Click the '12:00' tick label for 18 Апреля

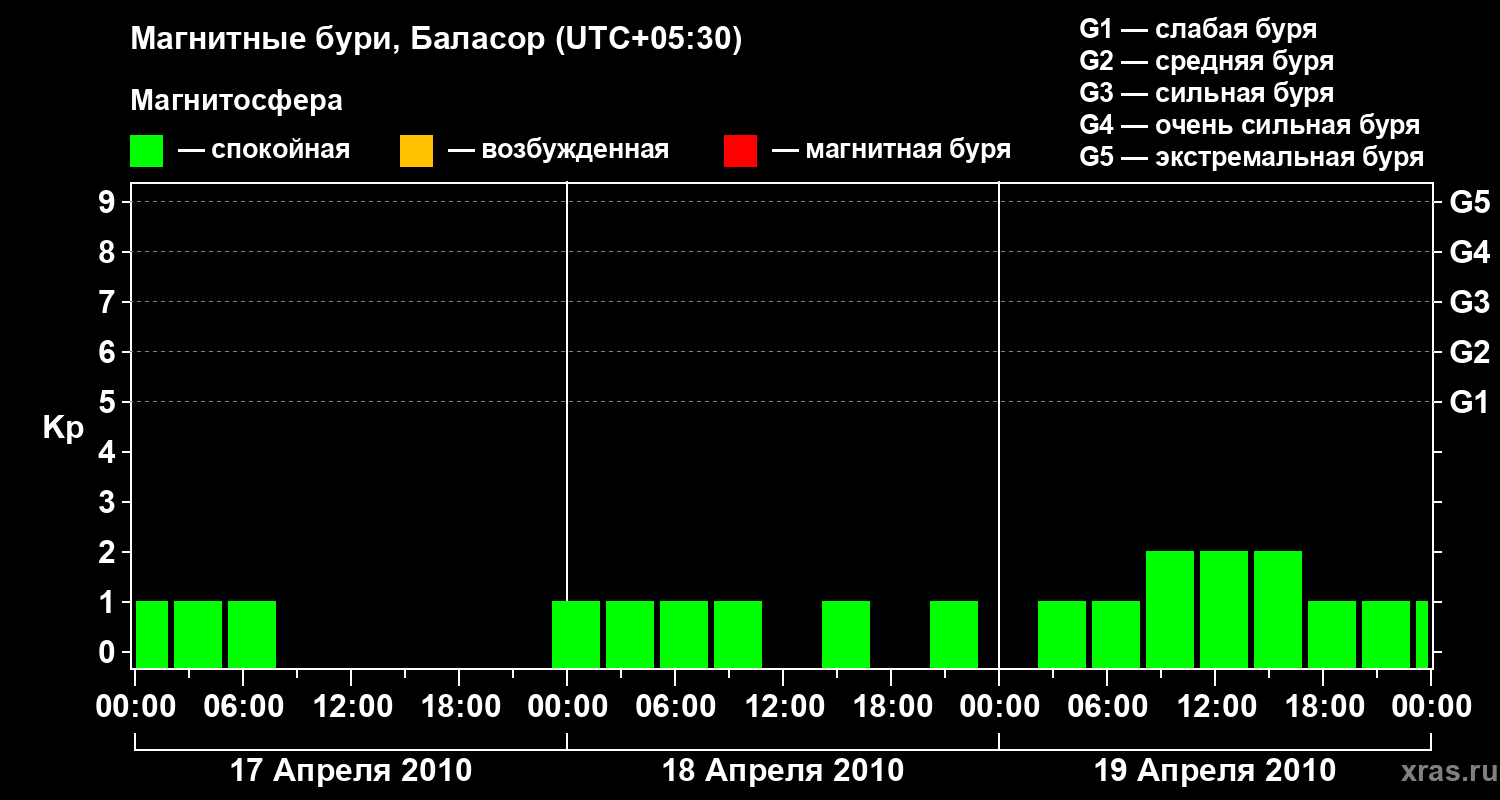click(x=783, y=706)
